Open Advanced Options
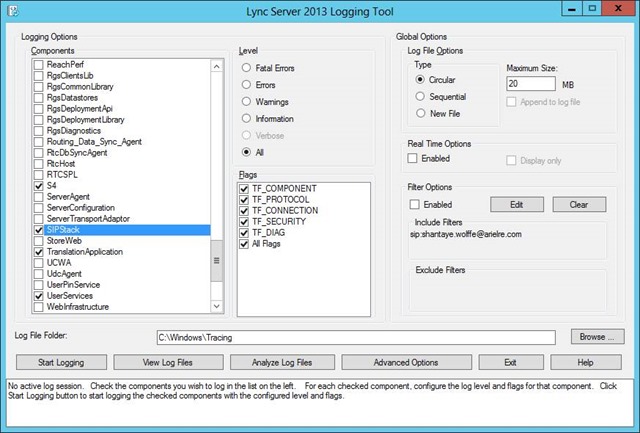The width and height of the screenshot is (640, 433). click(x=406, y=362)
